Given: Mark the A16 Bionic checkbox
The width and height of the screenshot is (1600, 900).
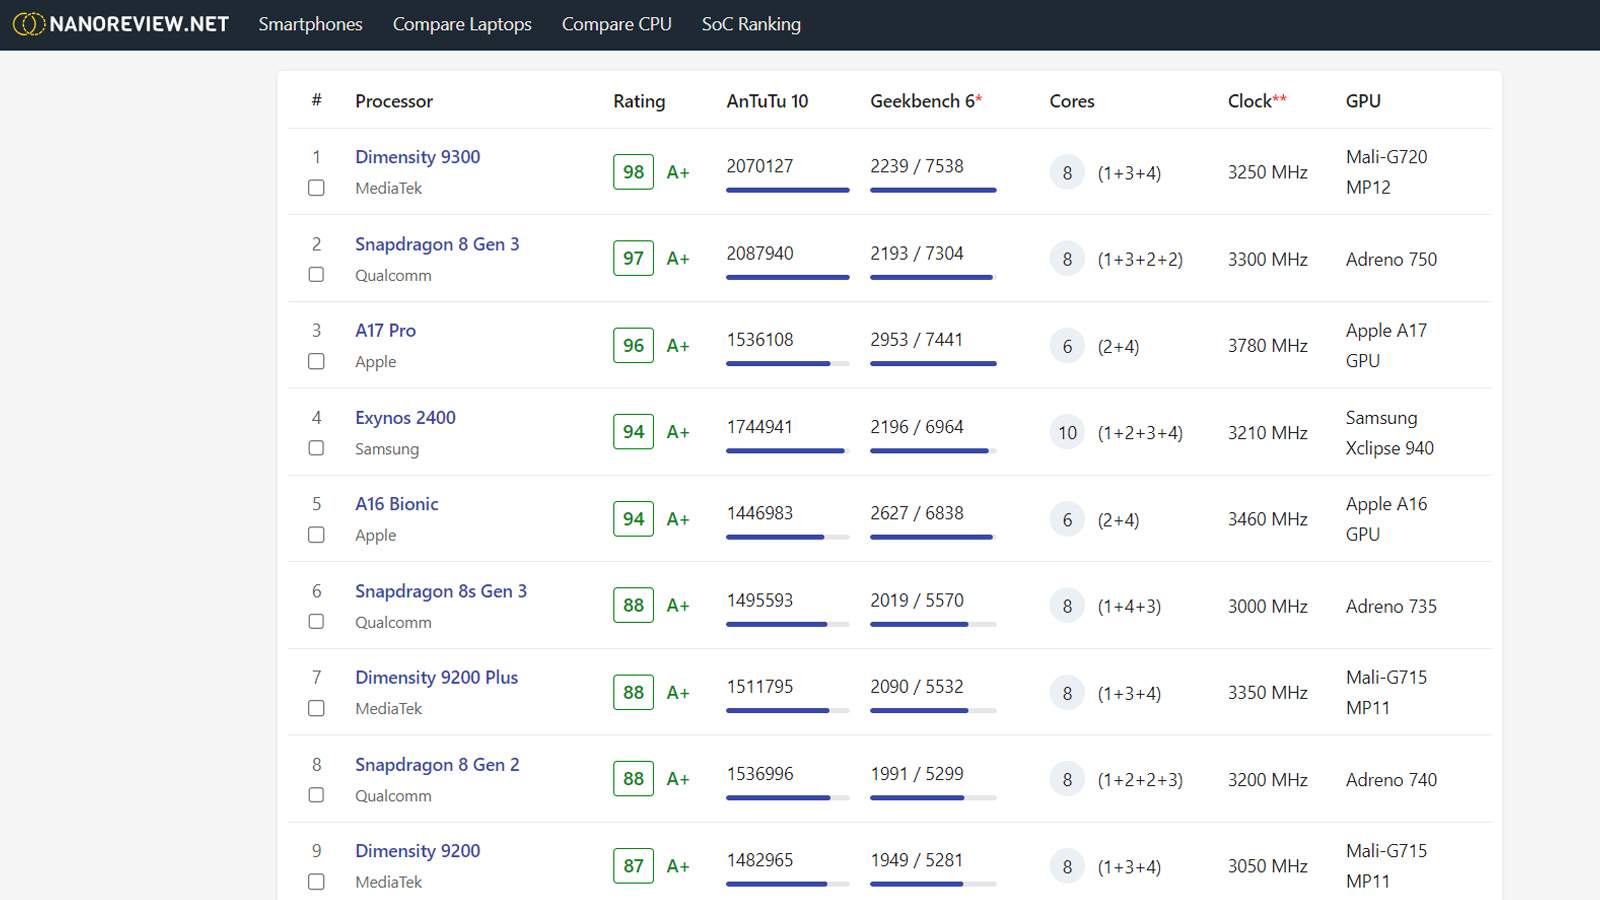Looking at the screenshot, I should point(316,535).
